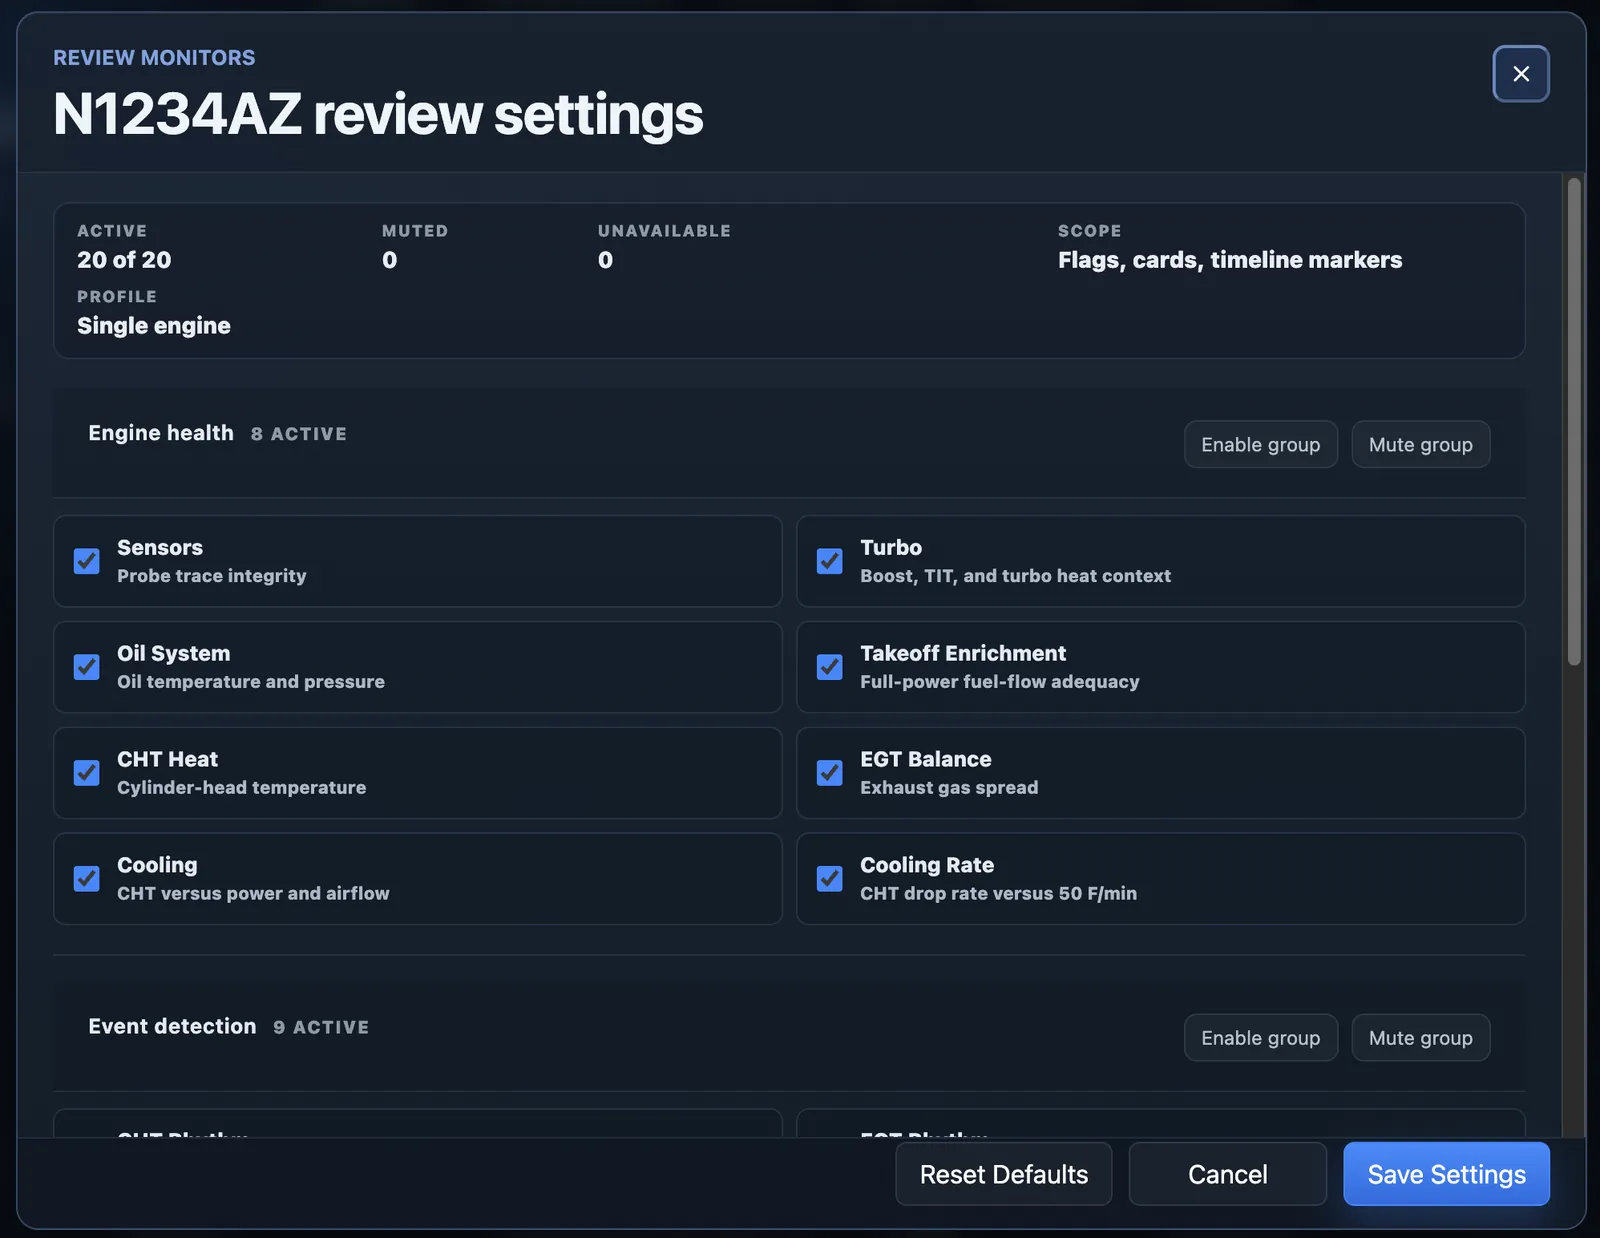Click the 'Engine health' section heading

coord(161,433)
